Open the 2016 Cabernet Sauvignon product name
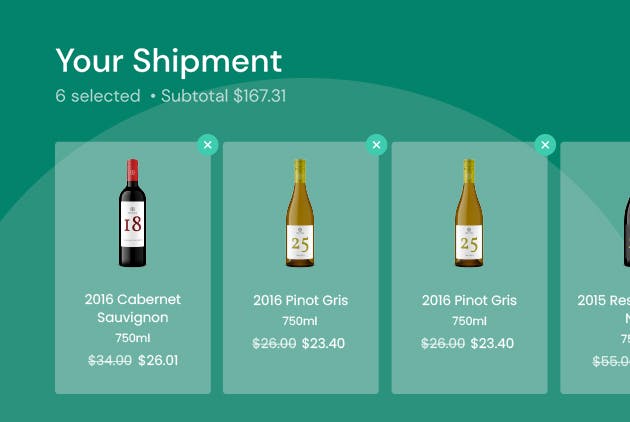The height and width of the screenshot is (422, 630). point(133,308)
